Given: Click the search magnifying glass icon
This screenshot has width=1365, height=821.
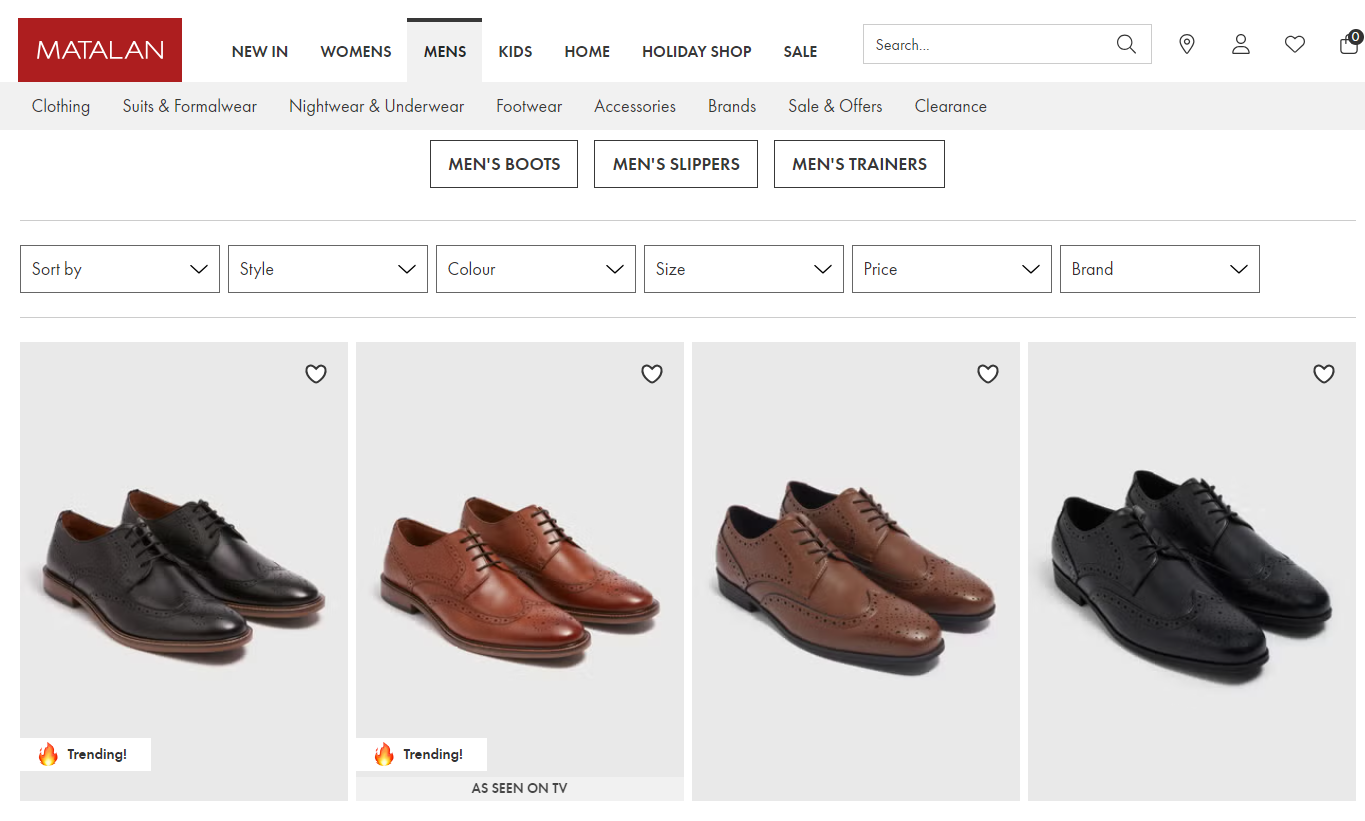Looking at the screenshot, I should 1126,44.
